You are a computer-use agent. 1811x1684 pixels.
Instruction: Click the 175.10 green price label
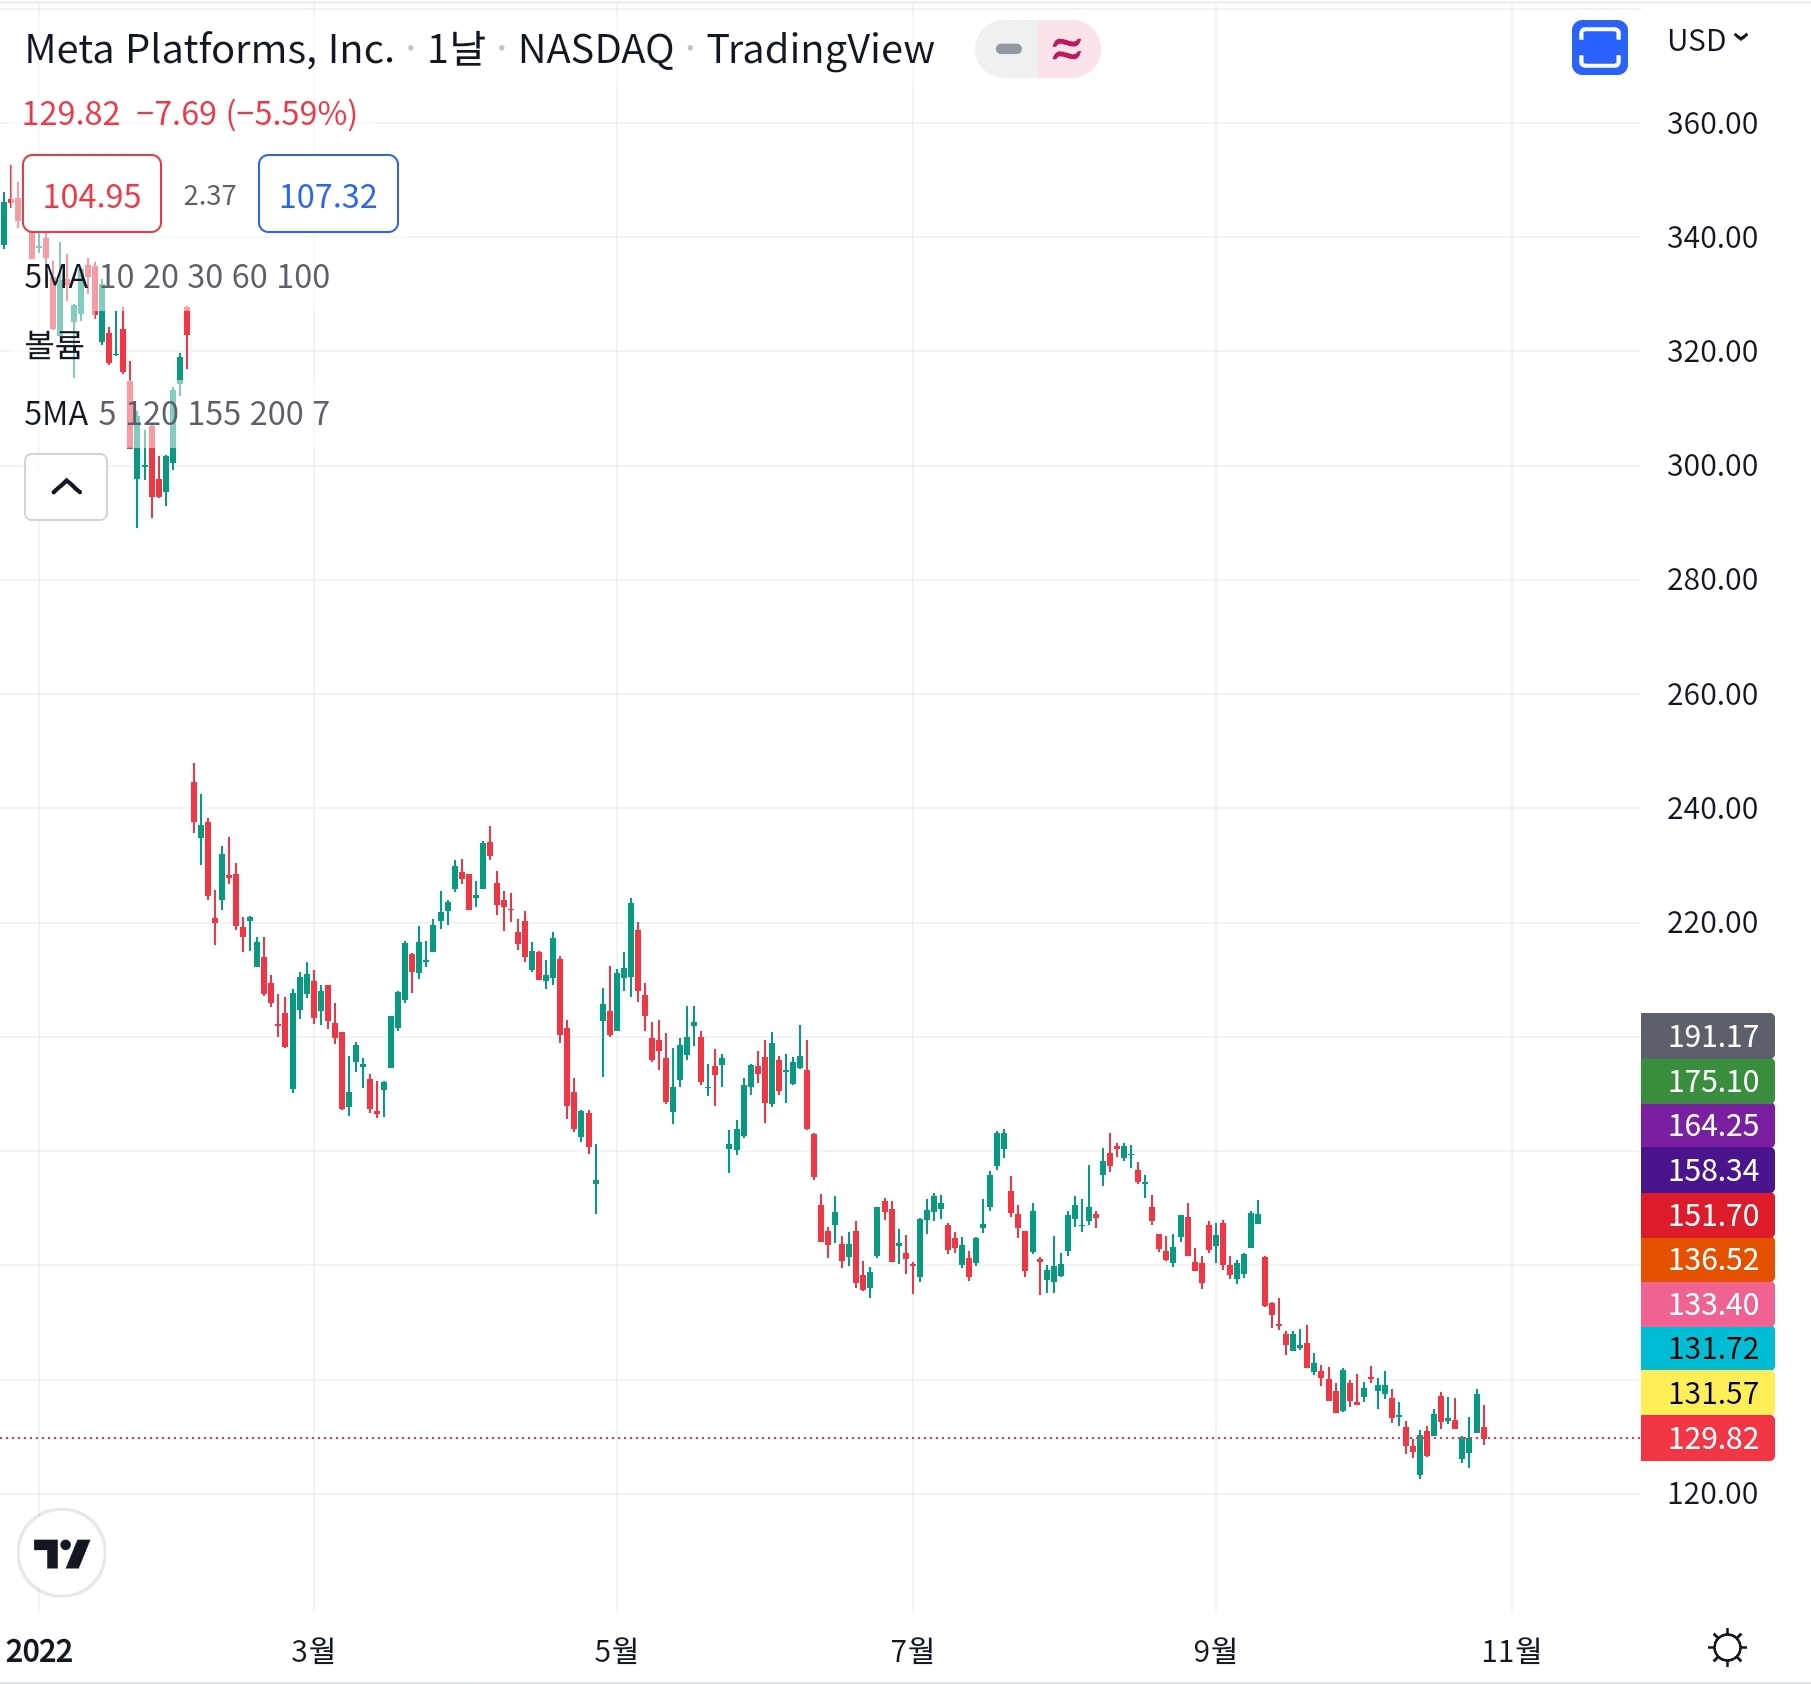1708,1081
